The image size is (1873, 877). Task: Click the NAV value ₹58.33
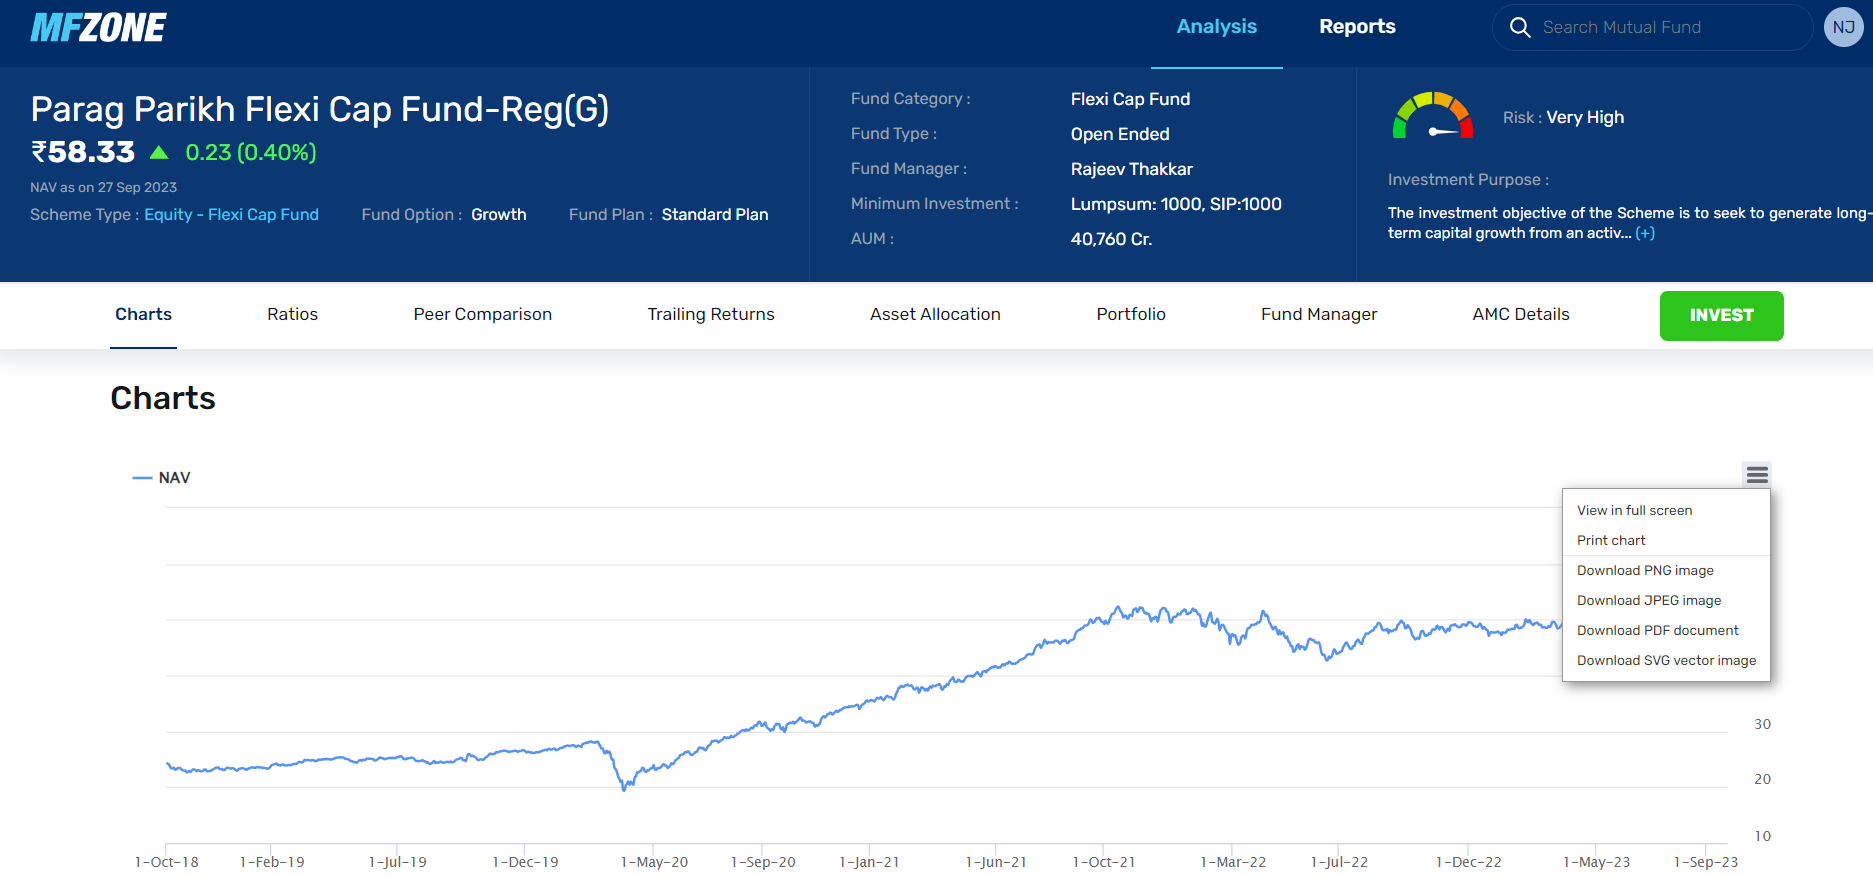tap(83, 152)
